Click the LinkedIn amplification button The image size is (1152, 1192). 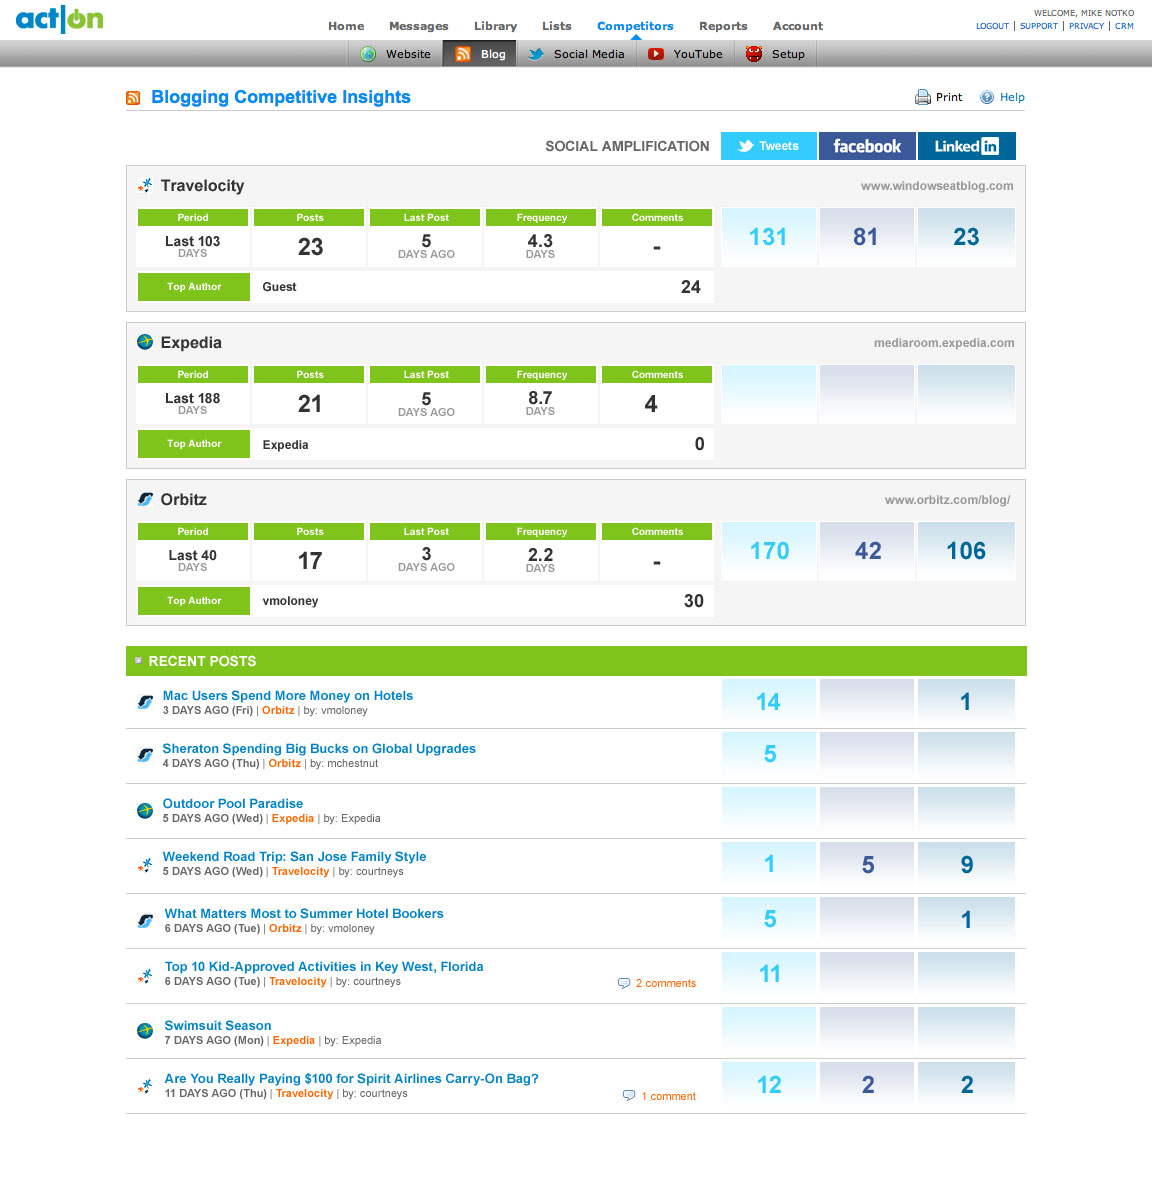tap(966, 146)
